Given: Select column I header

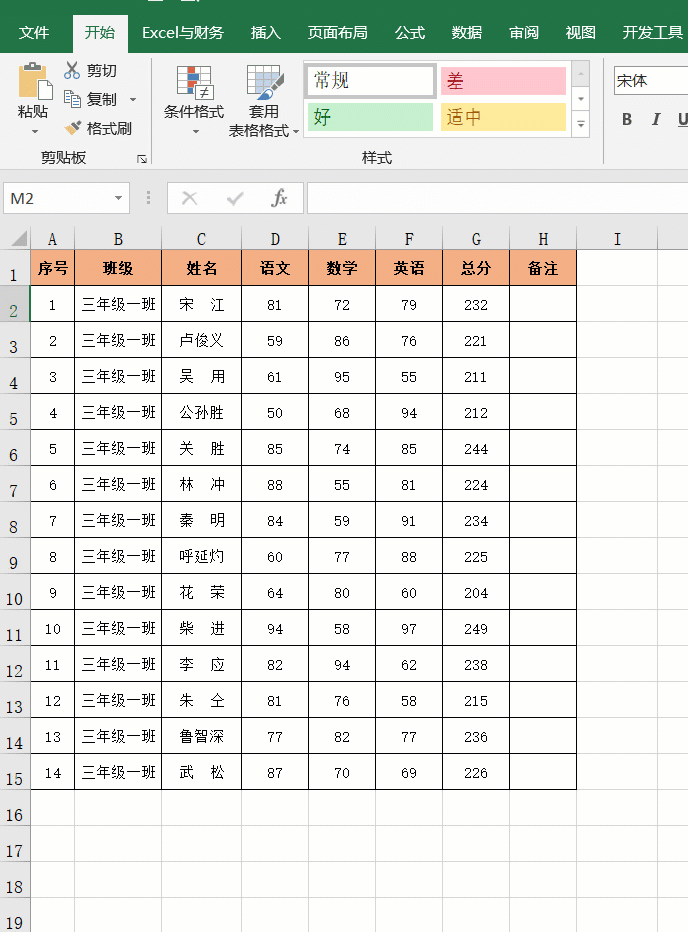Looking at the screenshot, I should pyautogui.click(x=617, y=239).
